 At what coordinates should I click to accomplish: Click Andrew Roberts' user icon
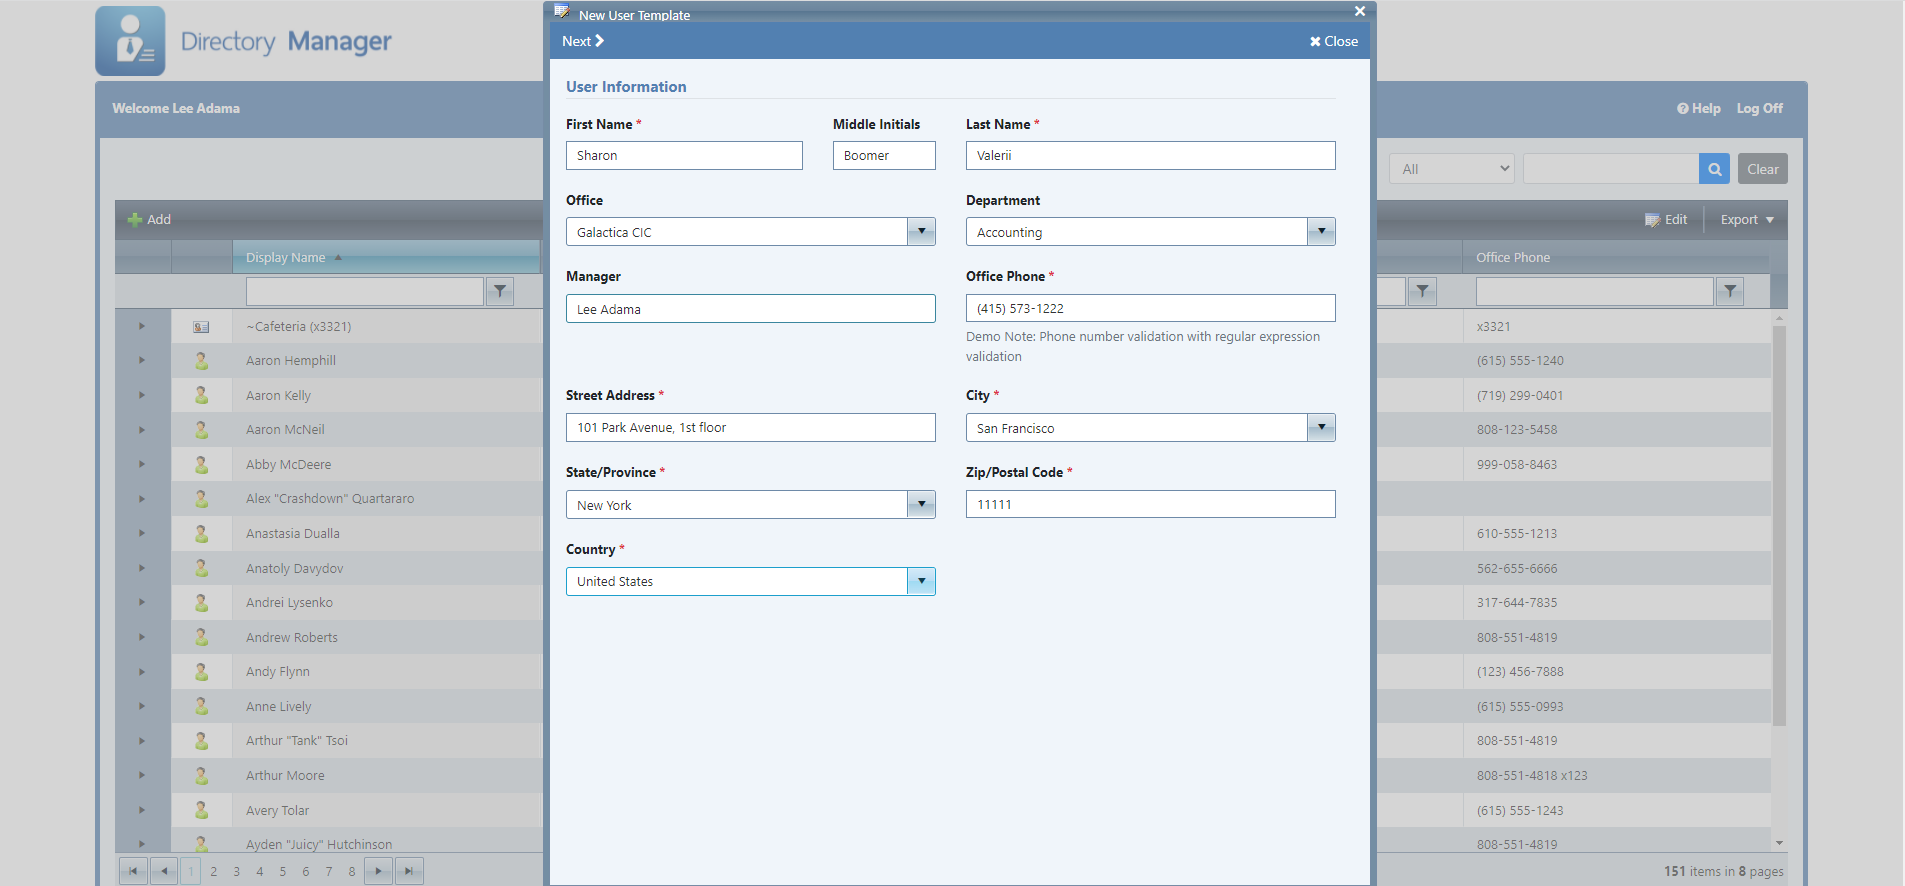click(201, 637)
